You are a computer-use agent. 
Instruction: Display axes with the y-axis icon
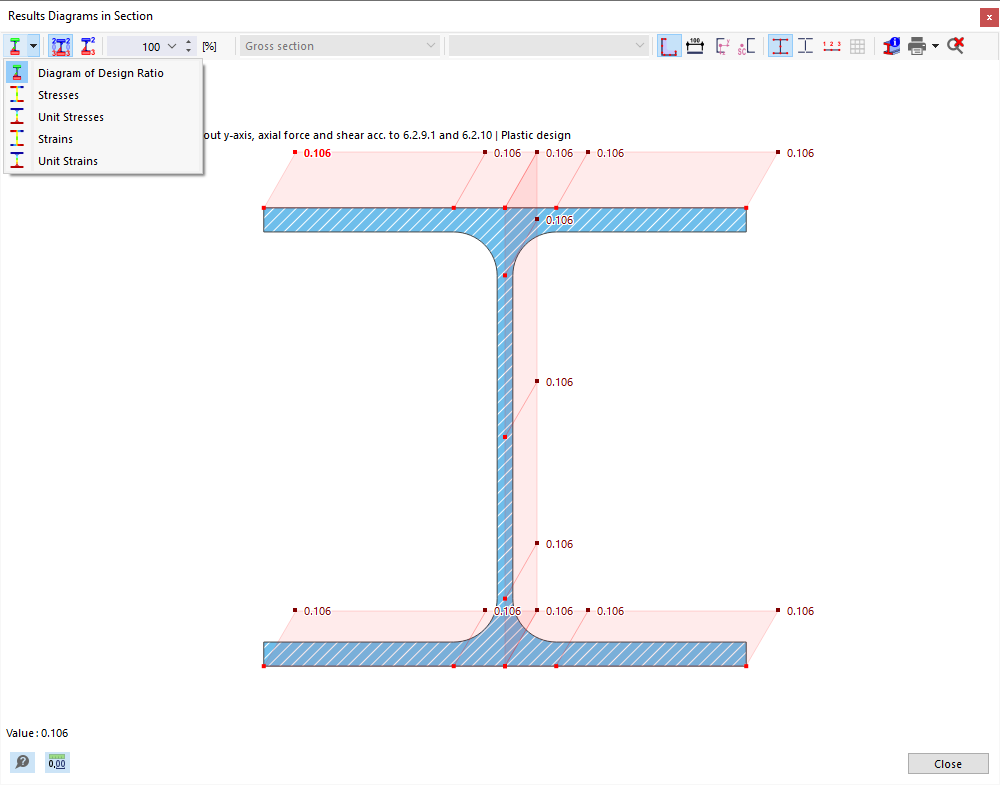722,45
